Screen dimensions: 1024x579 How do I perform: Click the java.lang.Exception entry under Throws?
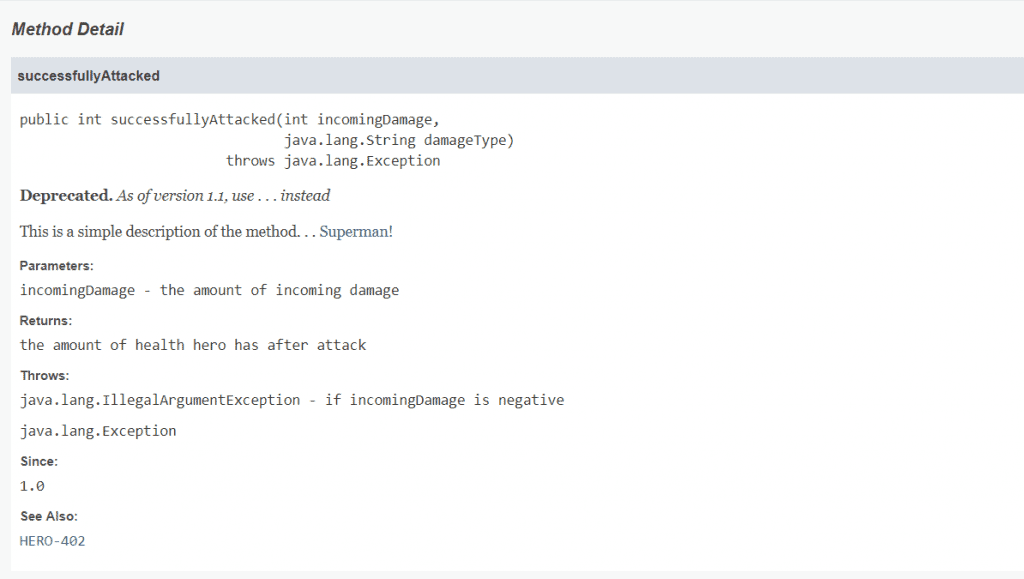pos(98,431)
